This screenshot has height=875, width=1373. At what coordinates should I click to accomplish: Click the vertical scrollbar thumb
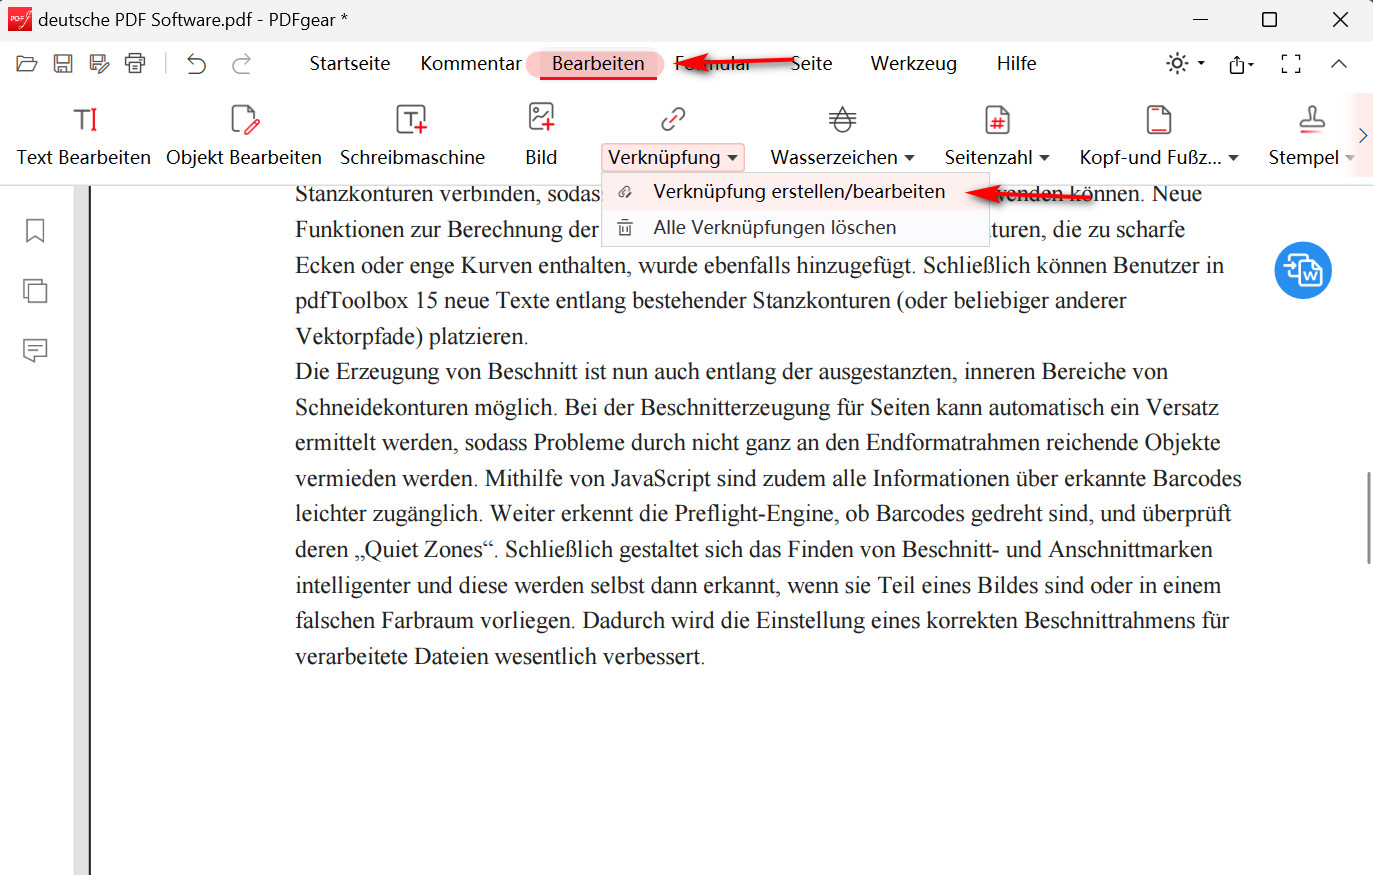(x=1368, y=517)
